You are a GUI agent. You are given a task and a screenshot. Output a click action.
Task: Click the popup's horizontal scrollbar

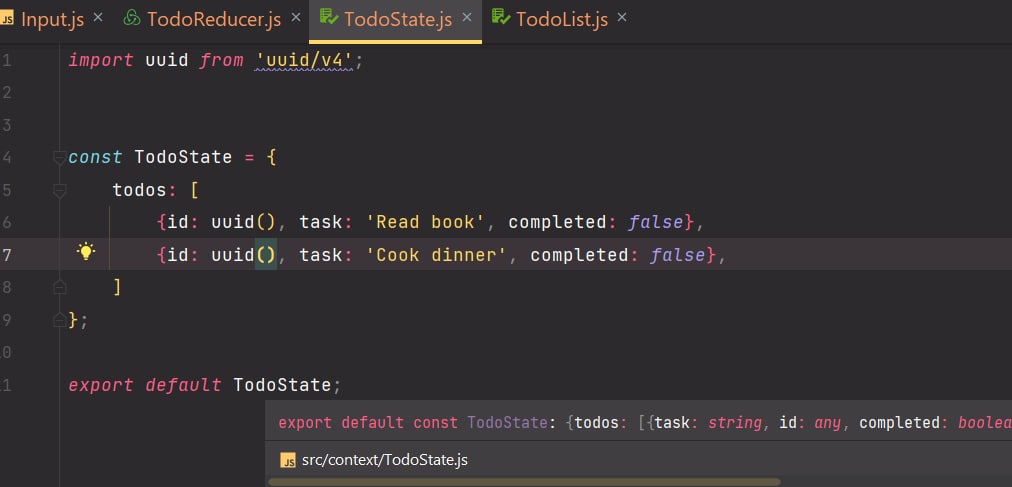coord(524,482)
